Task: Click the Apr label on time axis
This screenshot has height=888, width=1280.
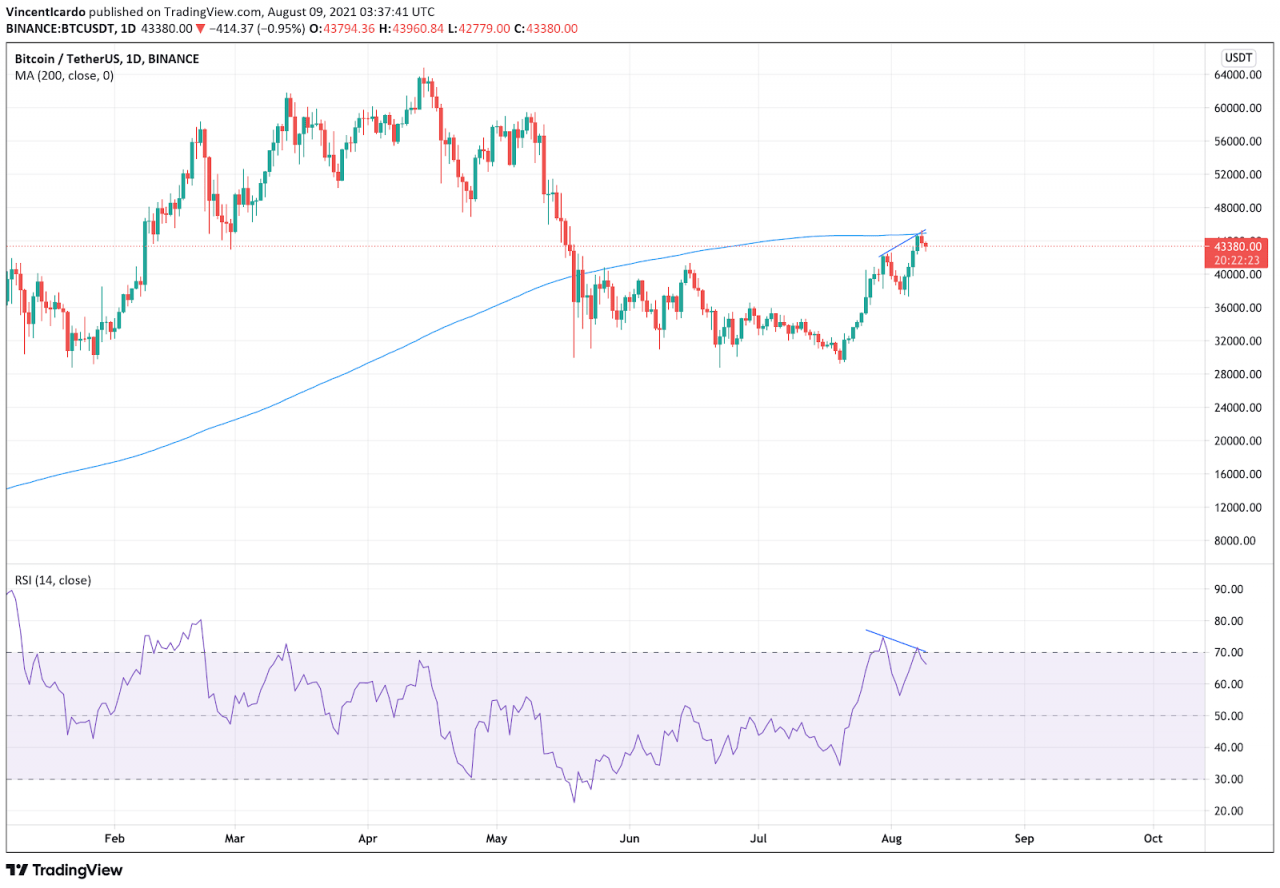Action: click(368, 839)
